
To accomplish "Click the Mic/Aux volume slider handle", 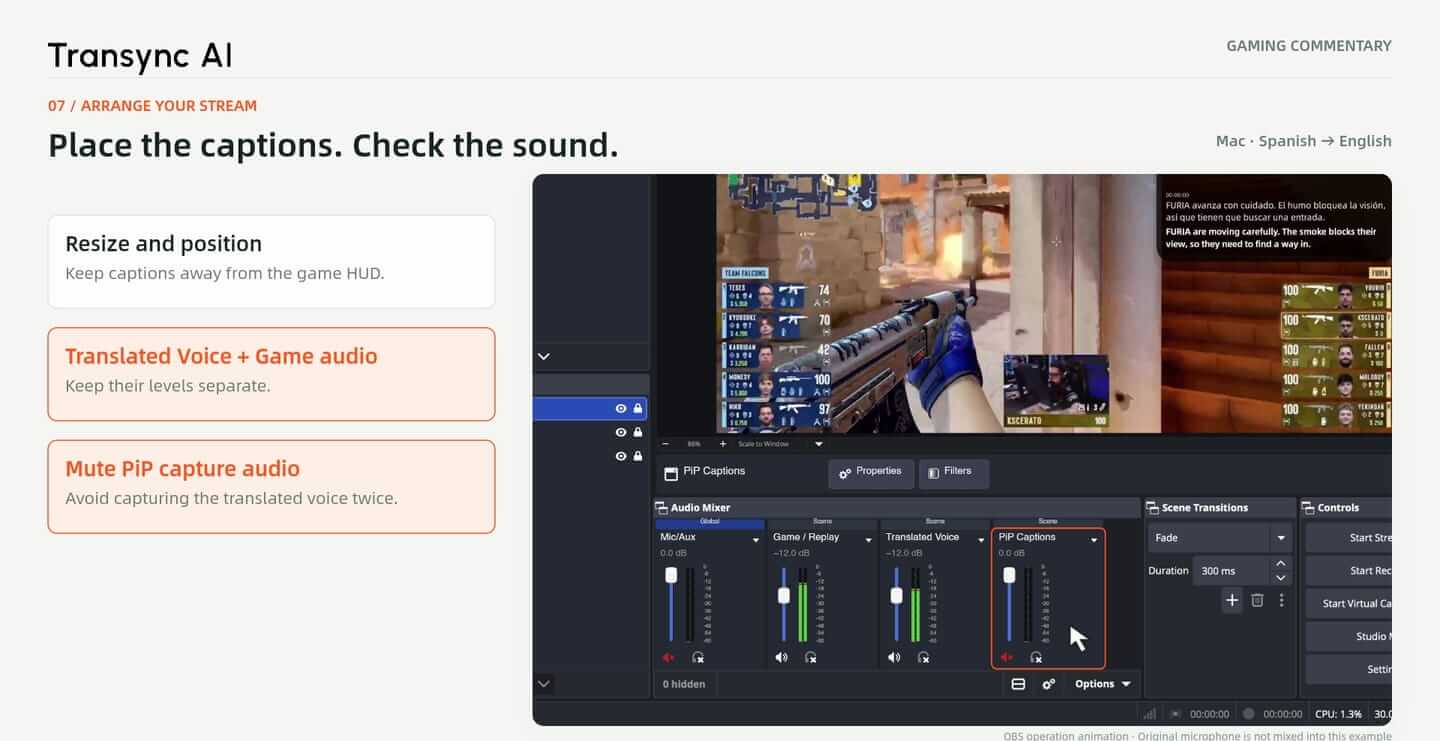I will point(671,575).
